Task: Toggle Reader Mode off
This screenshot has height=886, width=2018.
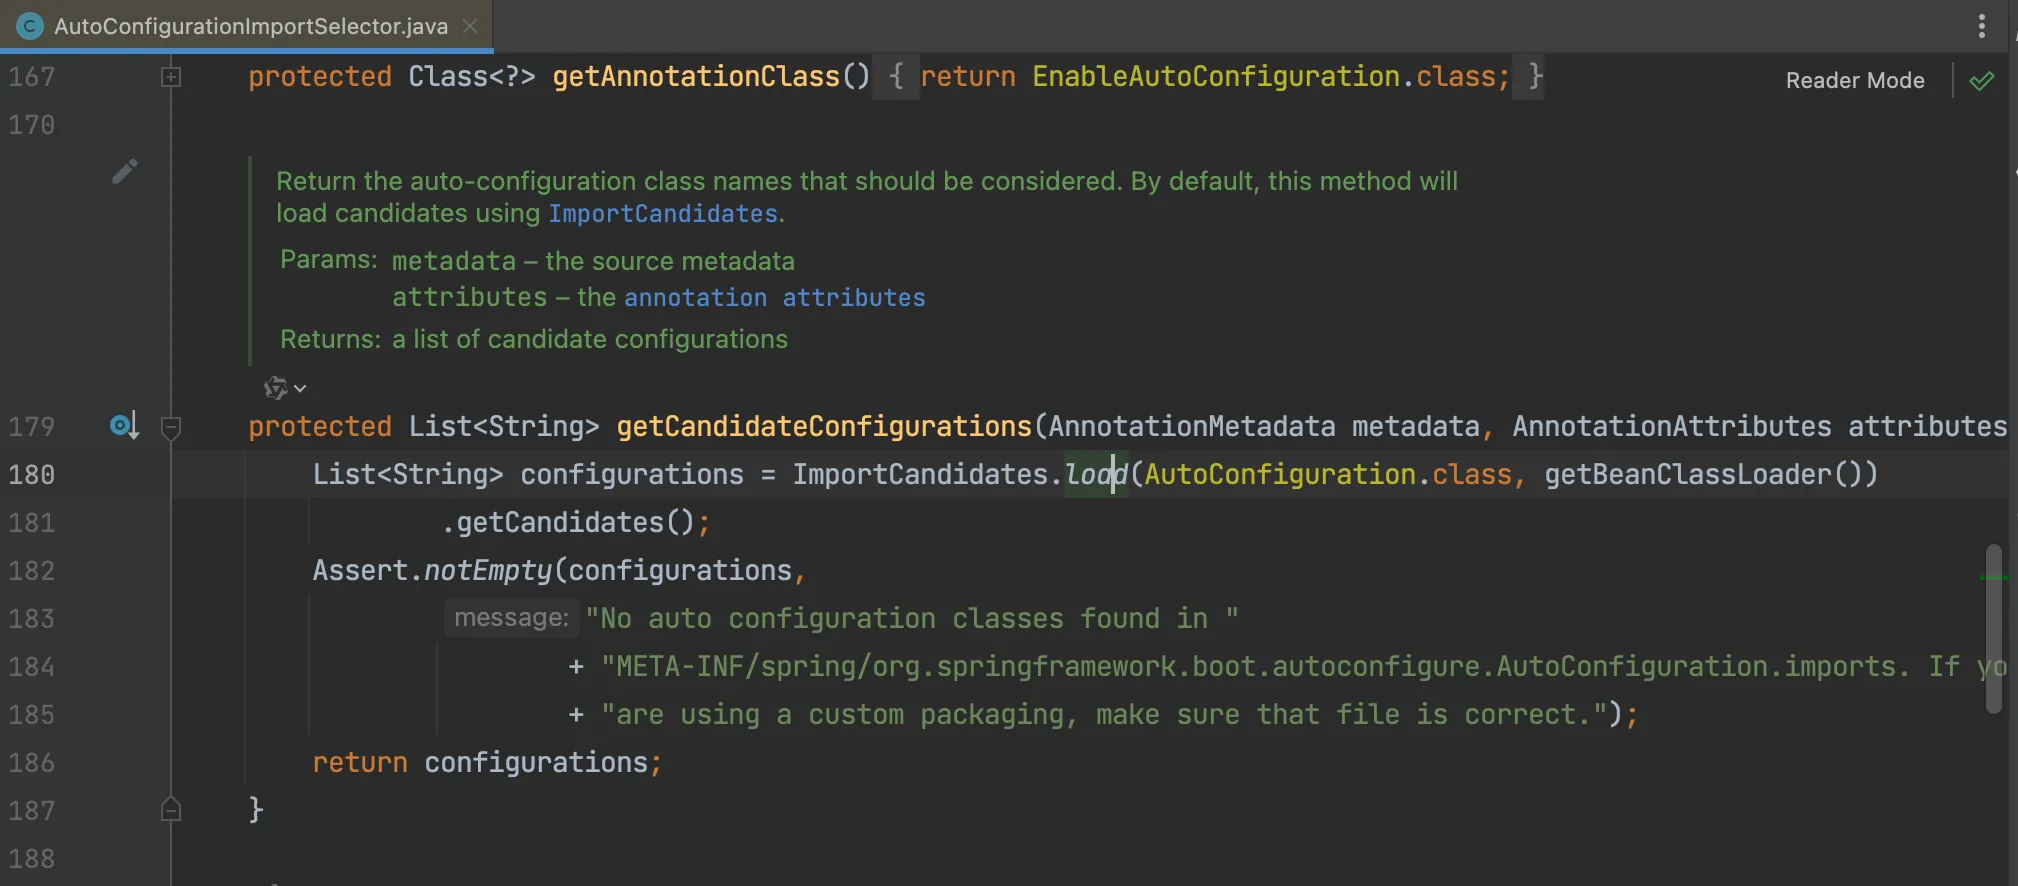Action: click(1854, 81)
